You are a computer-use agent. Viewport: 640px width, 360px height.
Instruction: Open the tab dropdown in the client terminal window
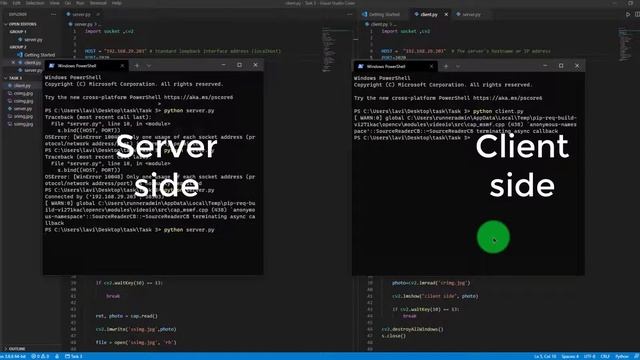click(458, 66)
